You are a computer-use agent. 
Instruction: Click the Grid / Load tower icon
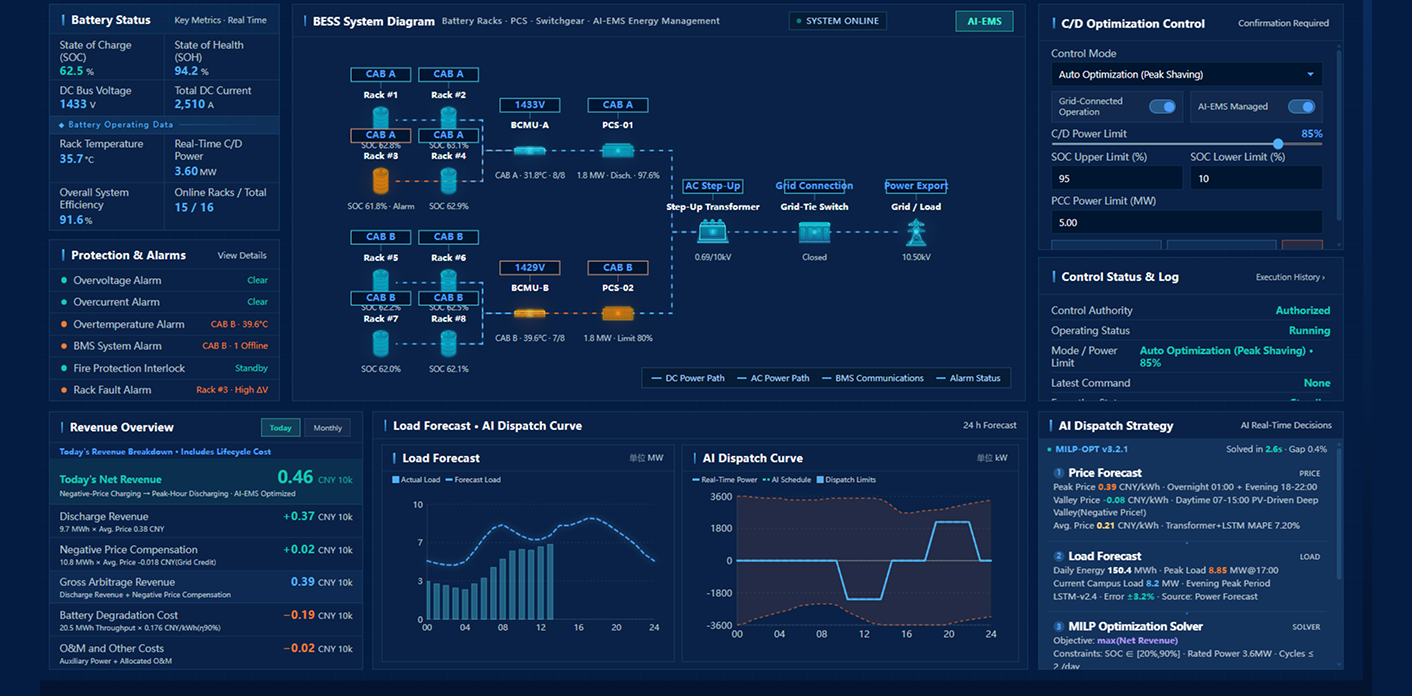point(916,232)
